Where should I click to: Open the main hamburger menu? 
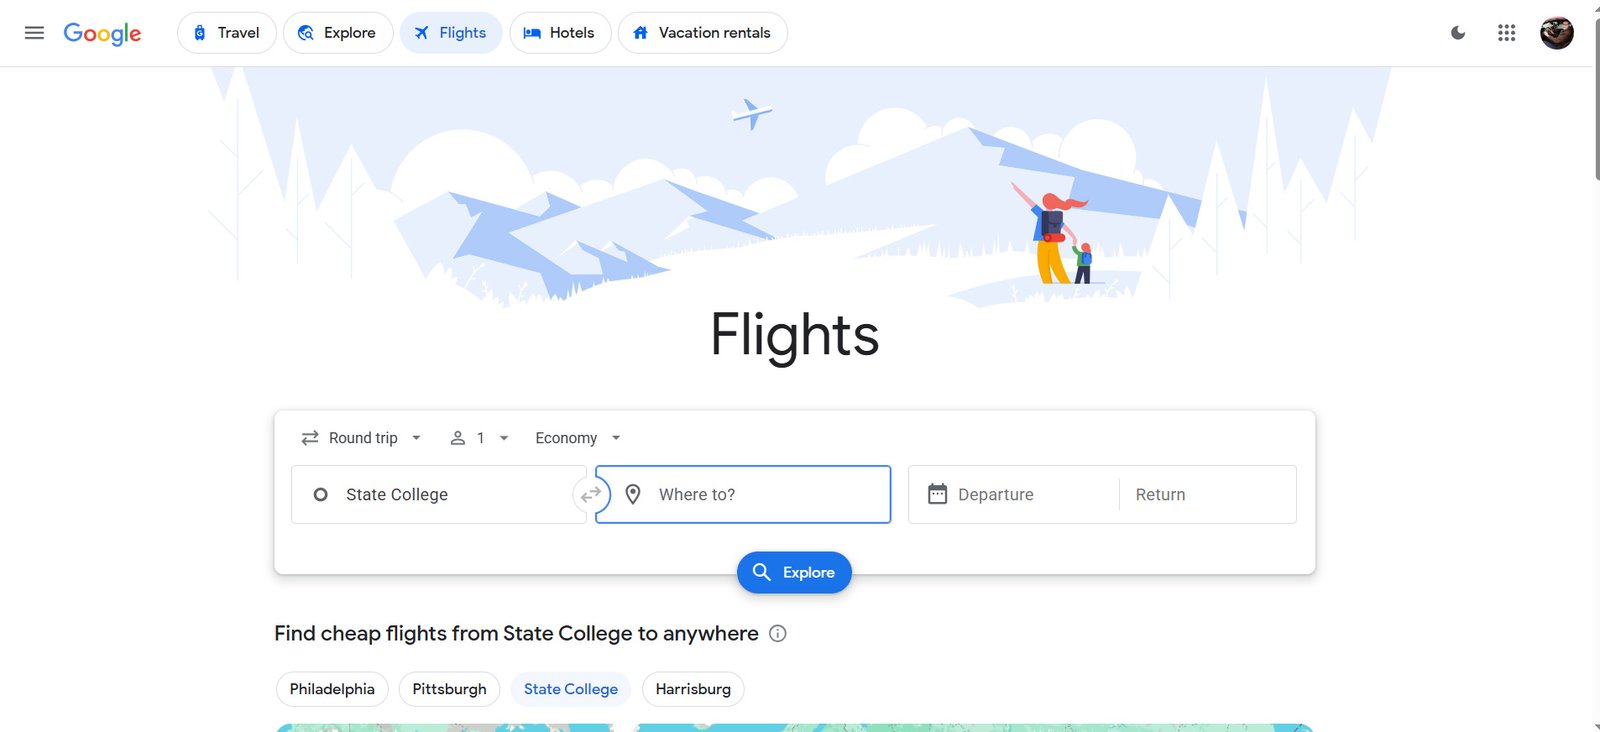tap(34, 33)
